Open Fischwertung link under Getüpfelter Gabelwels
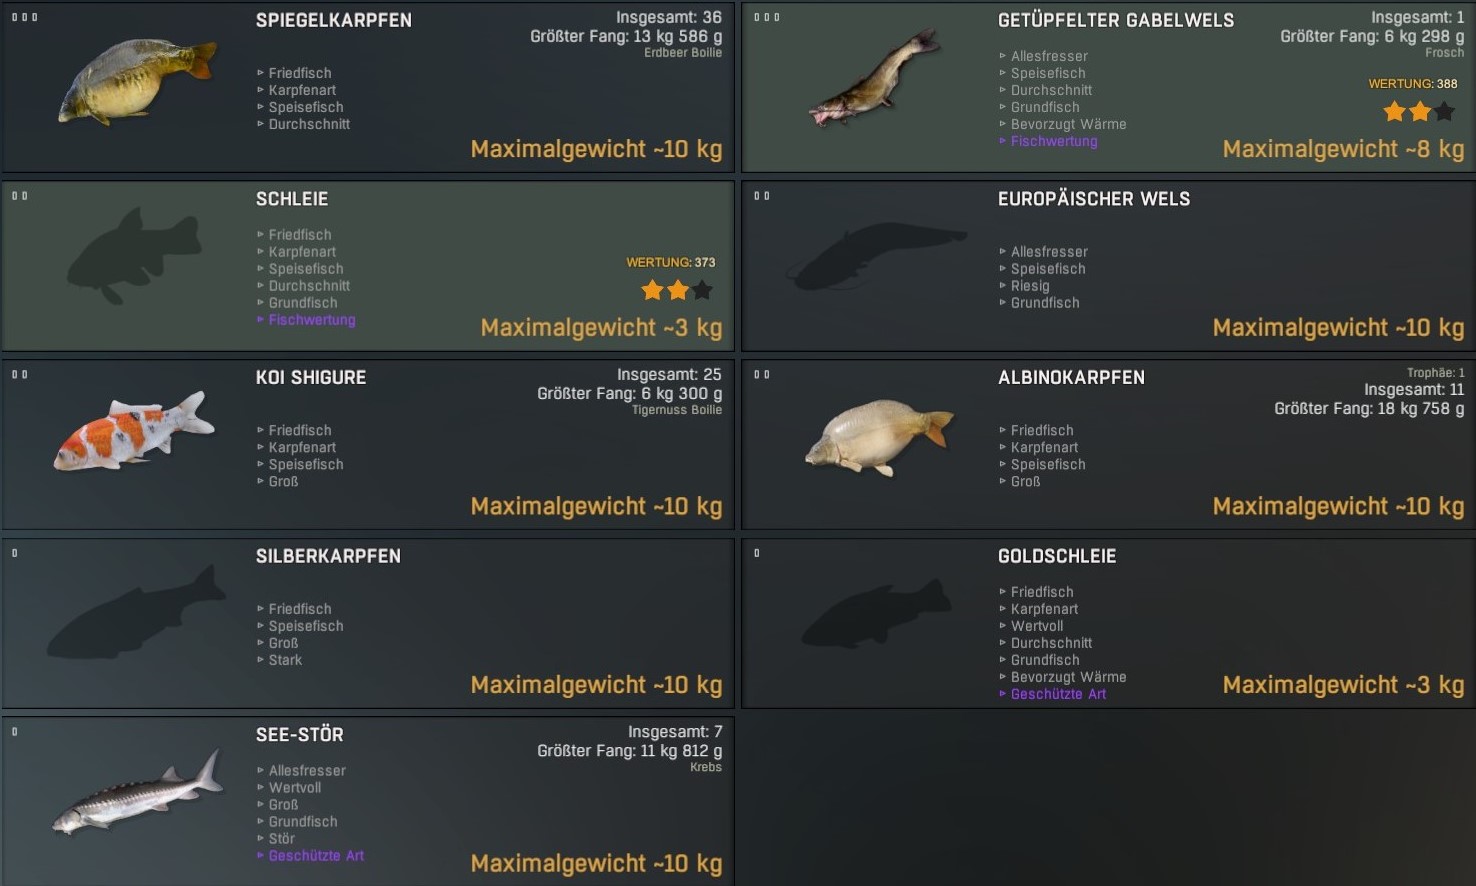The image size is (1476, 886). (1054, 141)
